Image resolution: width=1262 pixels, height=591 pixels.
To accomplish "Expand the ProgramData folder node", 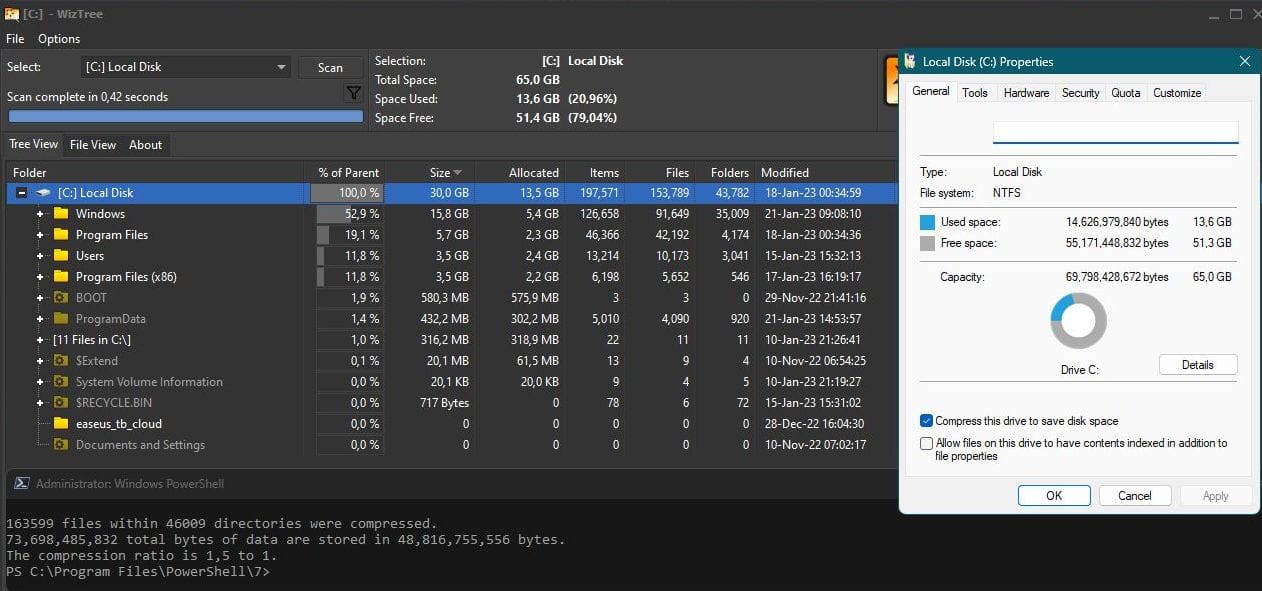I will coord(40,319).
